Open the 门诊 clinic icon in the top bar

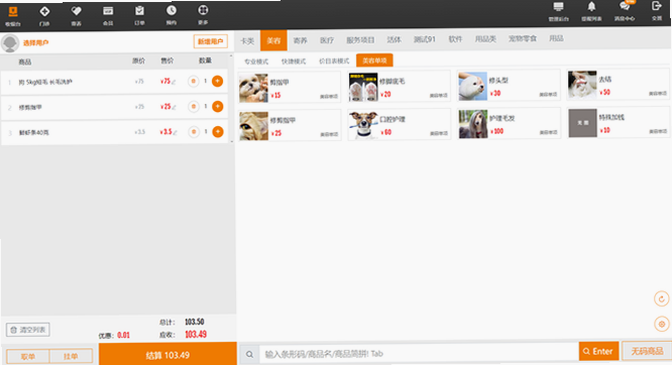click(44, 16)
